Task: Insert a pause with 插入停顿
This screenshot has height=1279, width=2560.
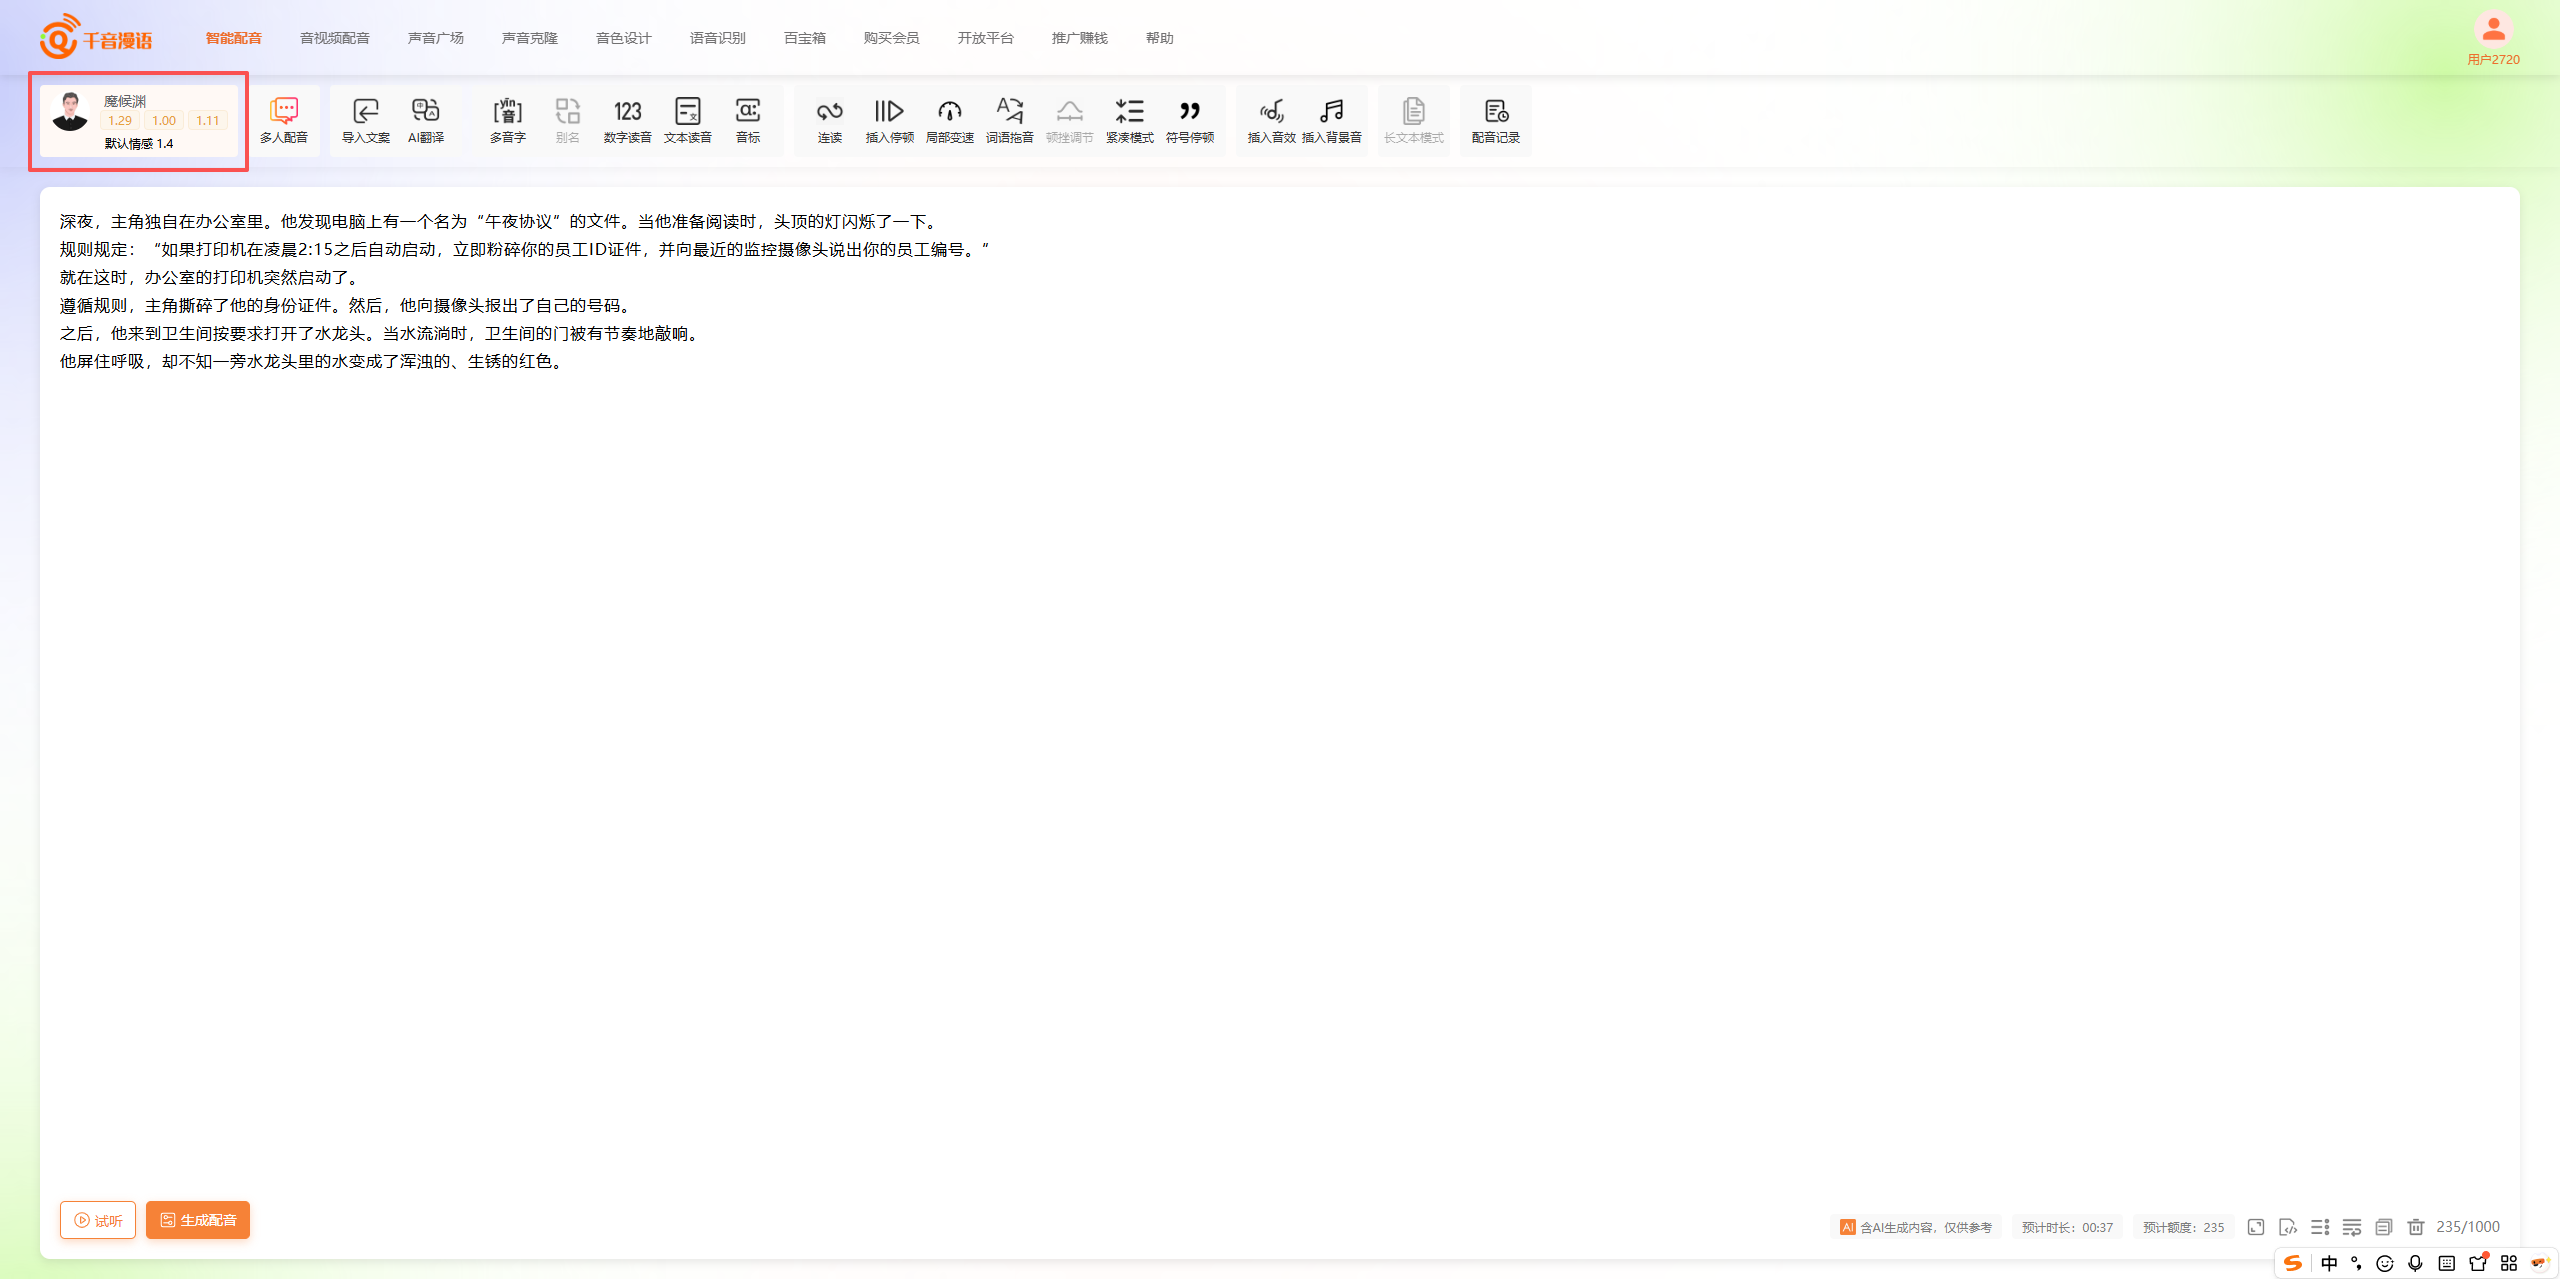Action: tap(889, 120)
